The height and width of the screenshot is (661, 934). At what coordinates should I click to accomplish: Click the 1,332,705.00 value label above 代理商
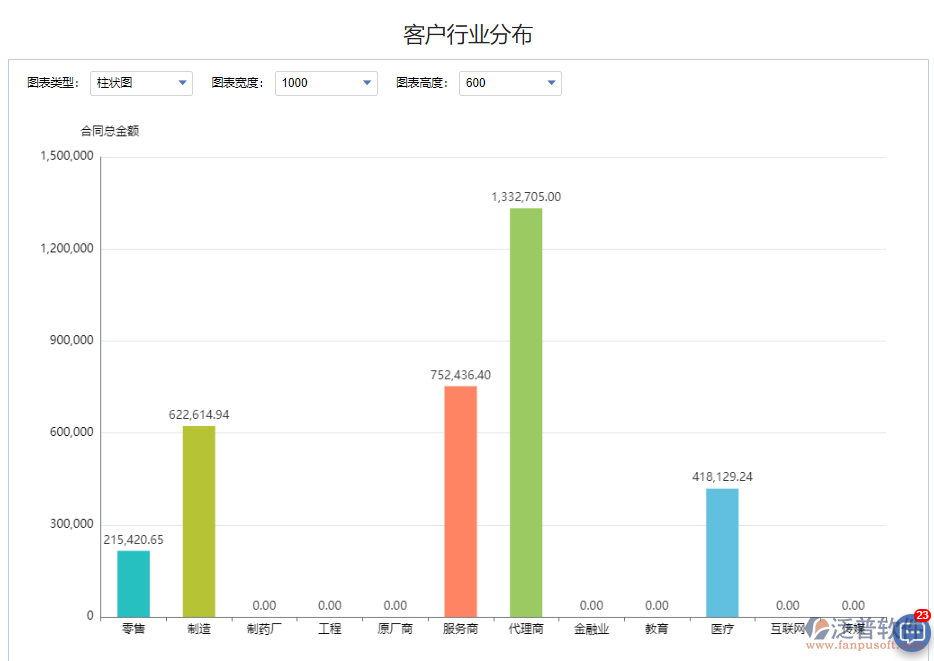click(525, 196)
